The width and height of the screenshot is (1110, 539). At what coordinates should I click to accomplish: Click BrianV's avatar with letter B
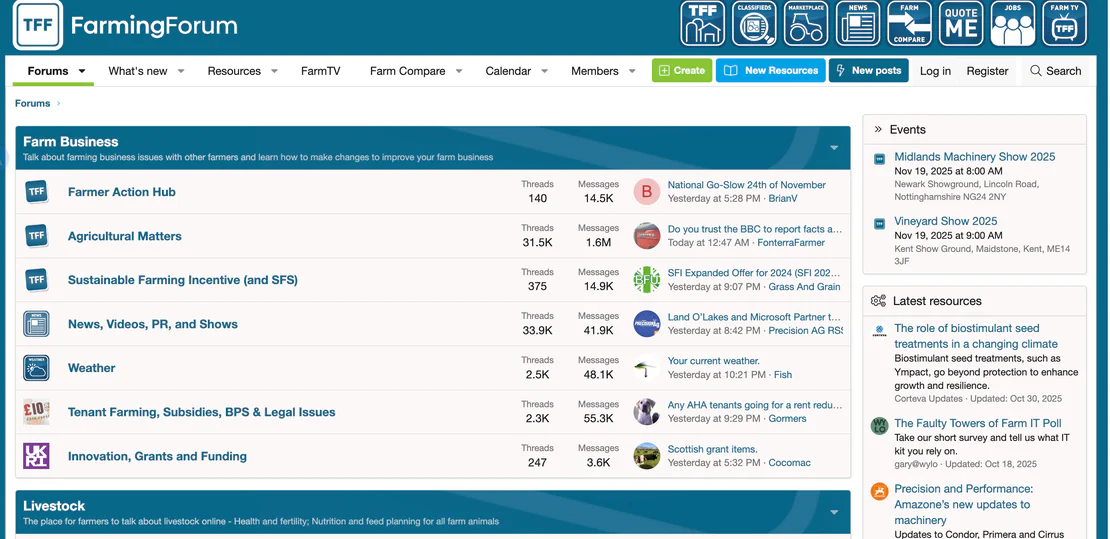(x=646, y=191)
